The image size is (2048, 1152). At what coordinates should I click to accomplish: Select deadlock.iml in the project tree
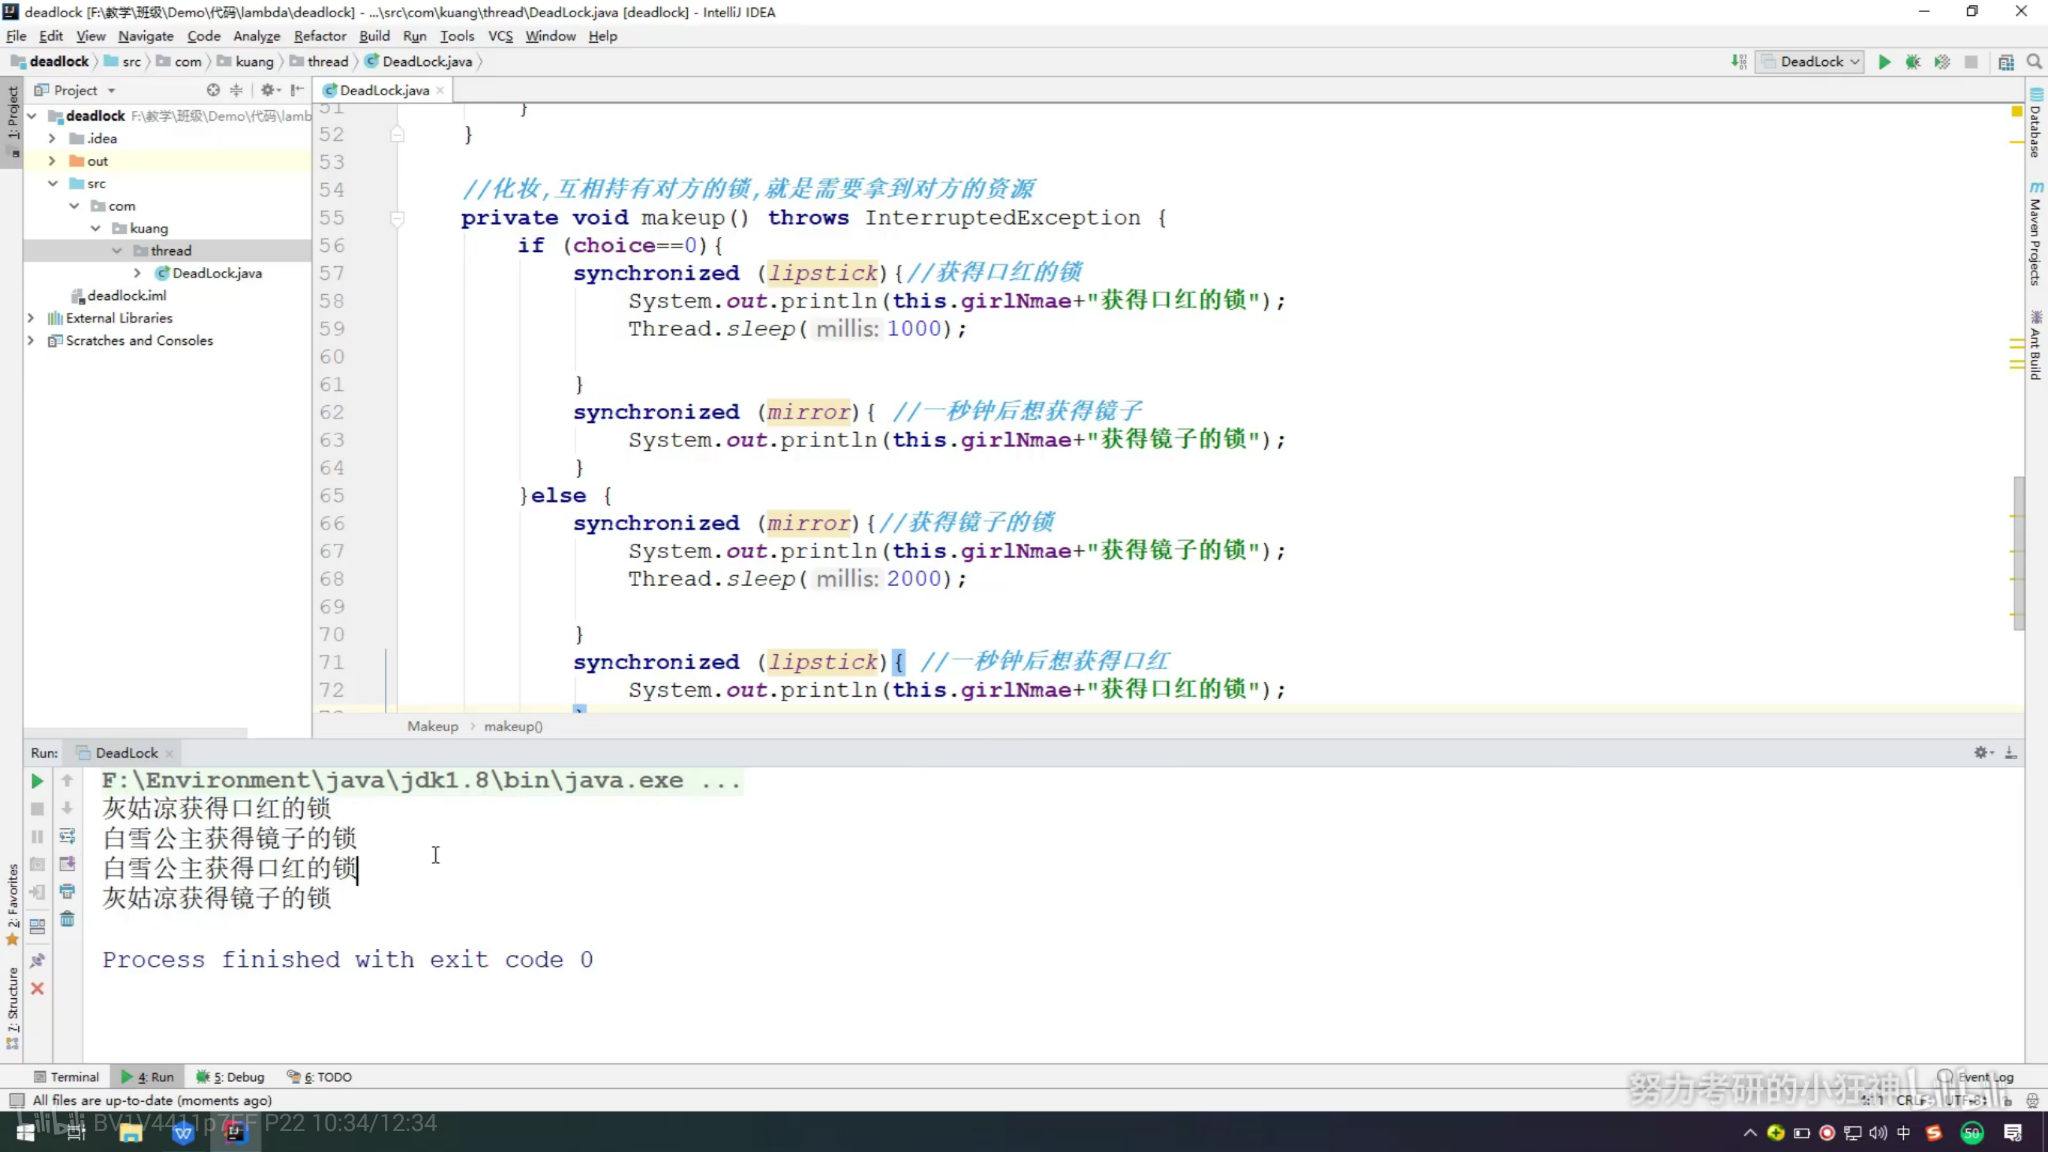coord(118,296)
